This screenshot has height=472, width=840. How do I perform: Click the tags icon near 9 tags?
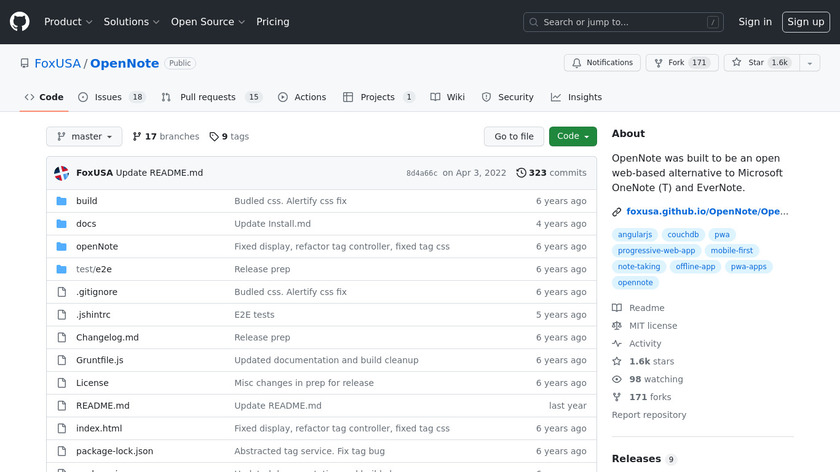click(x=213, y=137)
